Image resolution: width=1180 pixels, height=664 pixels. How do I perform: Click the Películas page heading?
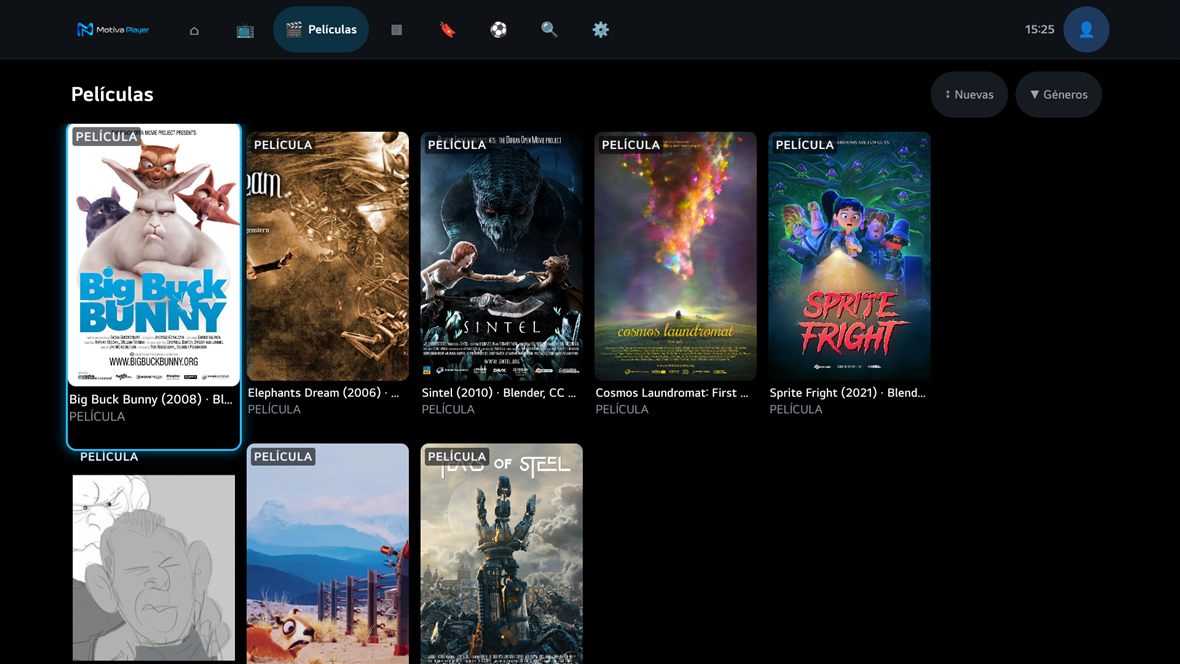click(112, 94)
